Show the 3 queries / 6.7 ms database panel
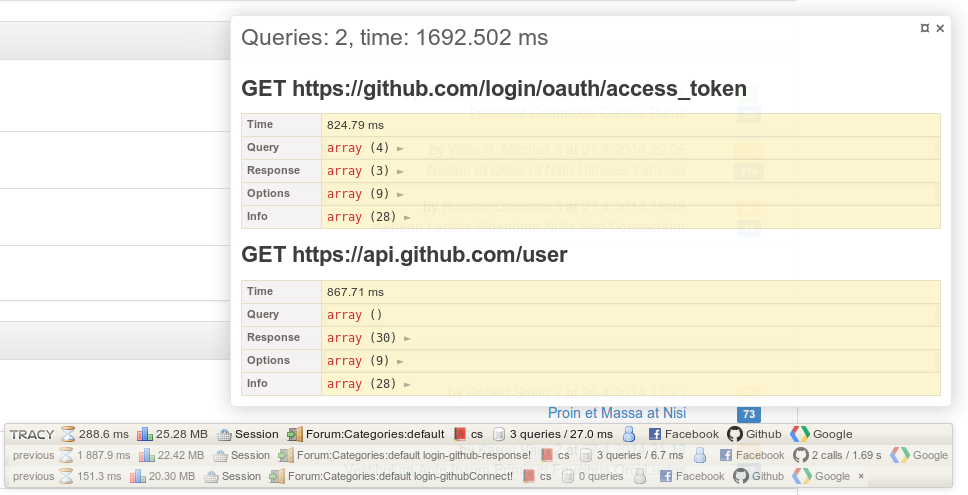The width and height of the screenshot is (968, 495). [x=631, y=455]
